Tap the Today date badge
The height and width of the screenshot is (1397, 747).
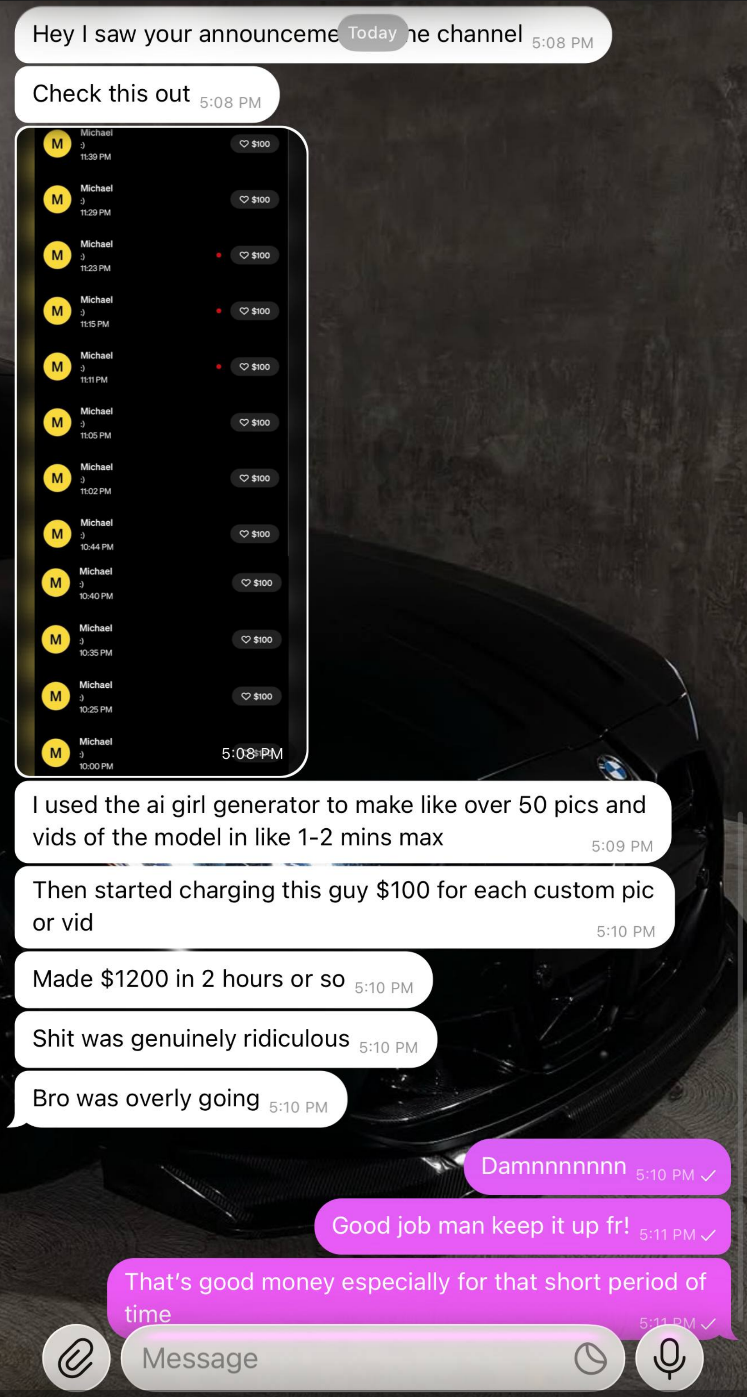(373, 33)
